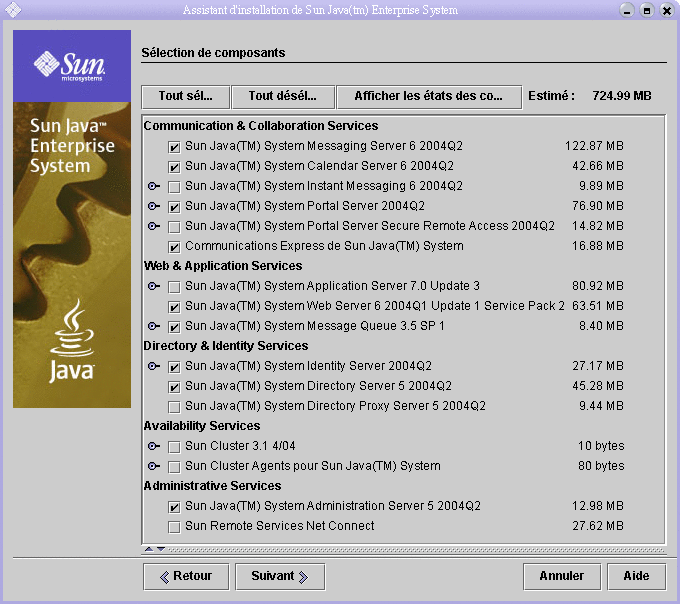Click the up arrow on panel divider
Viewport: 680px width, 604px height.
(x=149, y=549)
